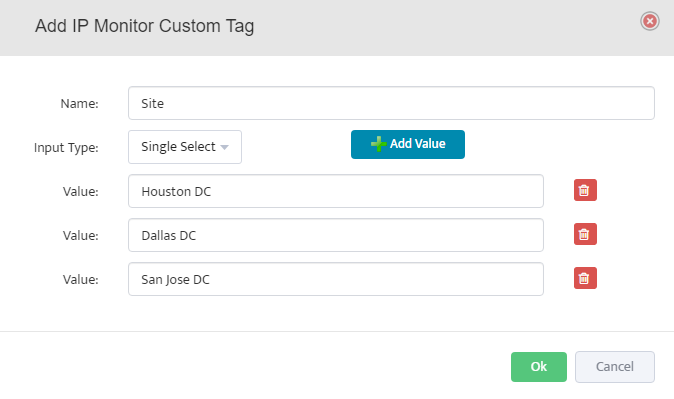The height and width of the screenshot is (399, 674).
Task: Click the Name: label
Action: [x=80, y=104]
